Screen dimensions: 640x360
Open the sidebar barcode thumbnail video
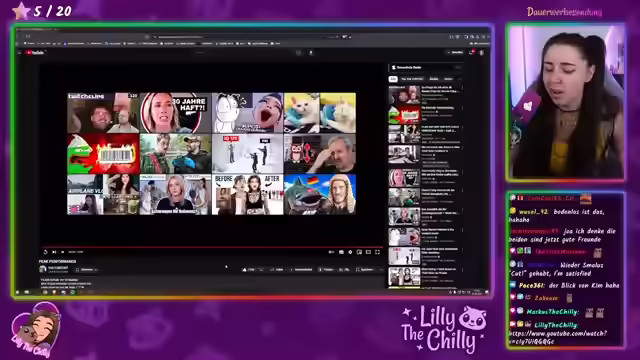[404, 115]
